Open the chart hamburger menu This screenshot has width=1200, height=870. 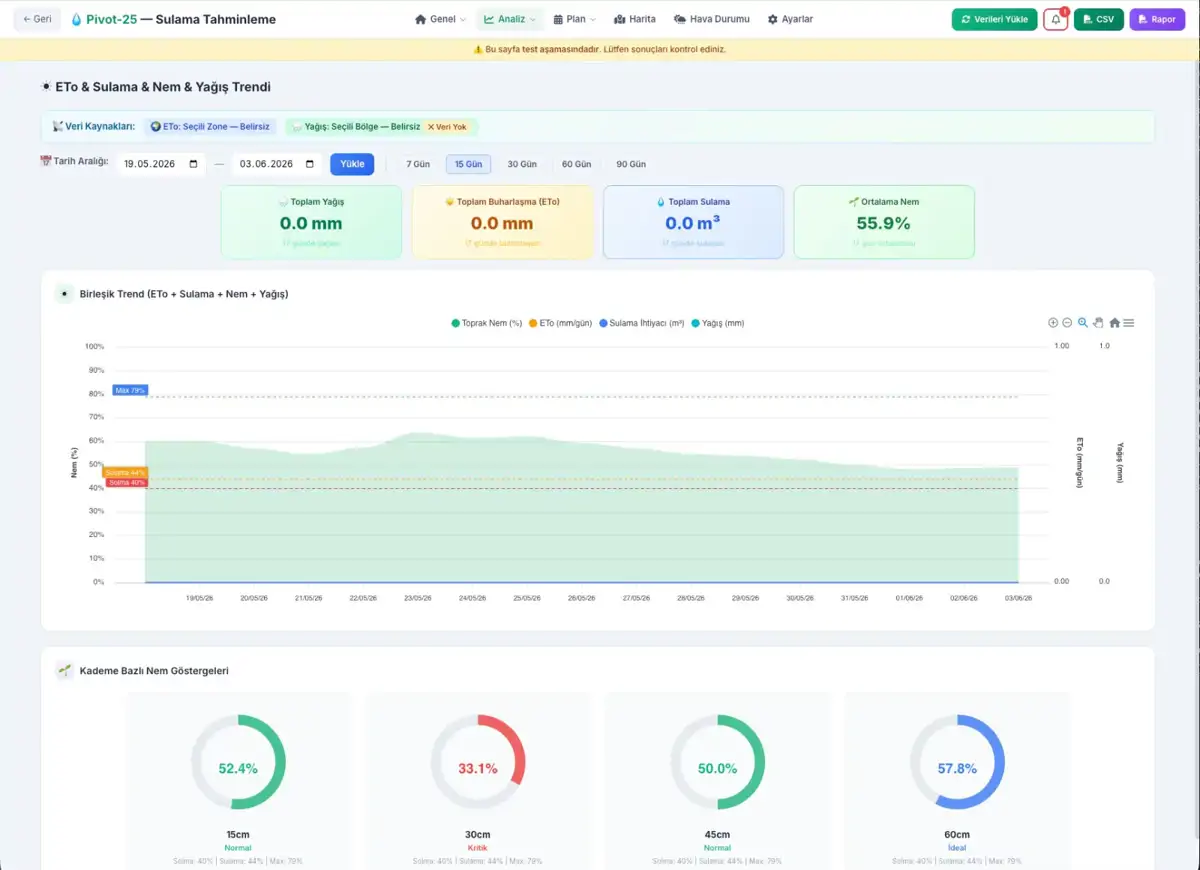[1129, 323]
